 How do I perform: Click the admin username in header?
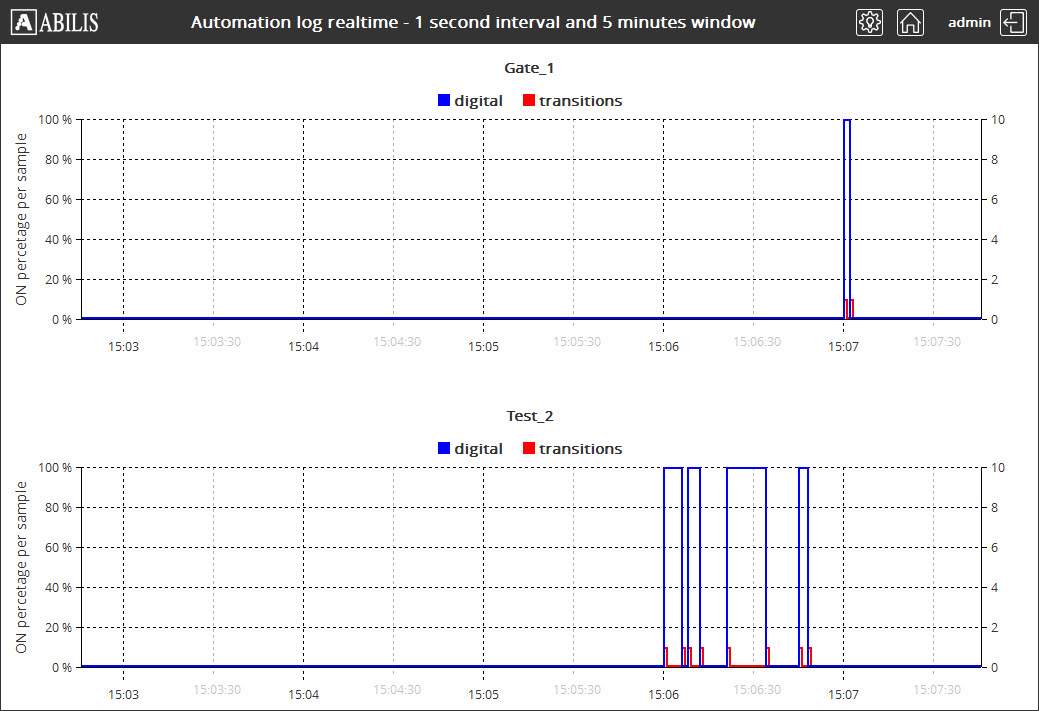coord(969,22)
